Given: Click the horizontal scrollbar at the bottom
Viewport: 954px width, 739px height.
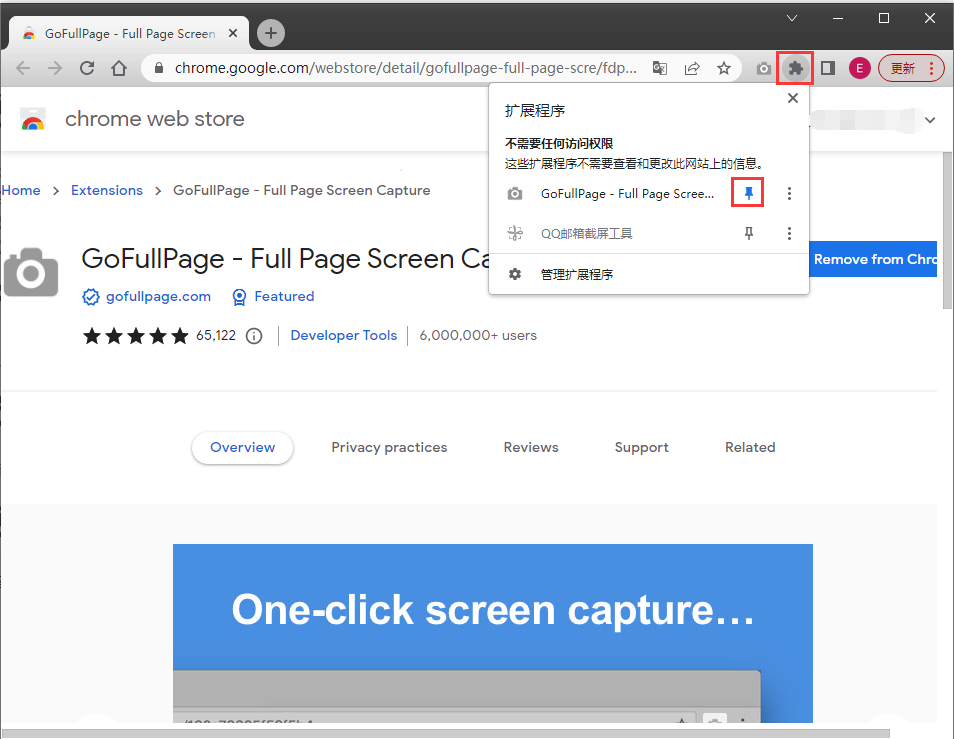Looking at the screenshot, I should pyautogui.click(x=445, y=734).
